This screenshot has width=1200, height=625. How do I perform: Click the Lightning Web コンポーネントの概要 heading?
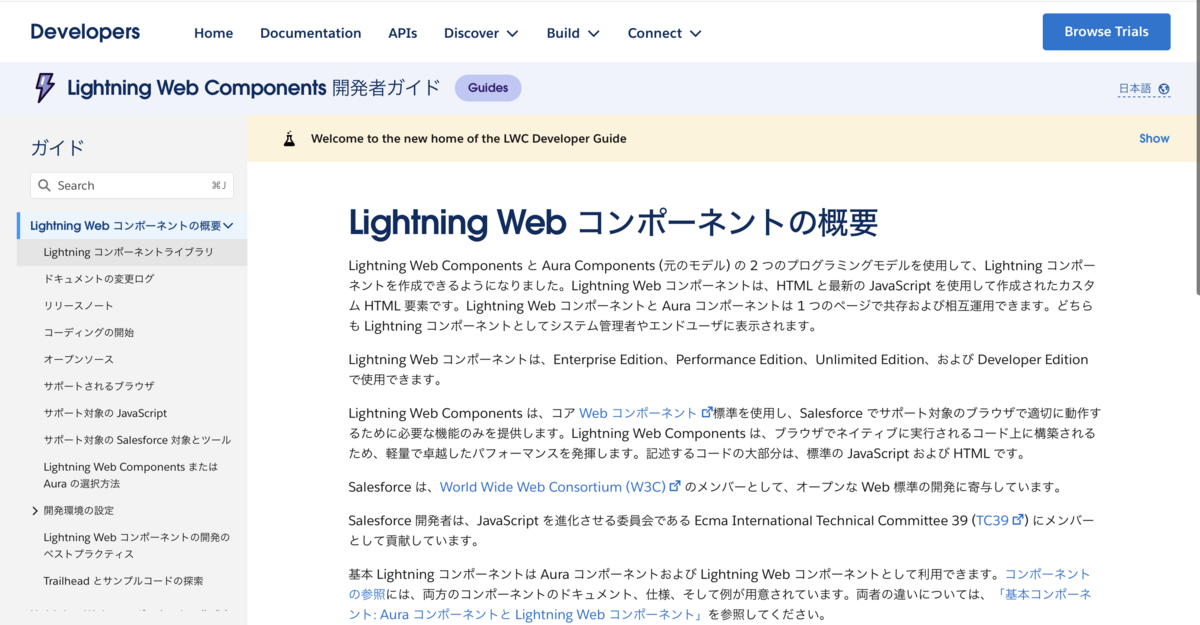click(x=613, y=222)
